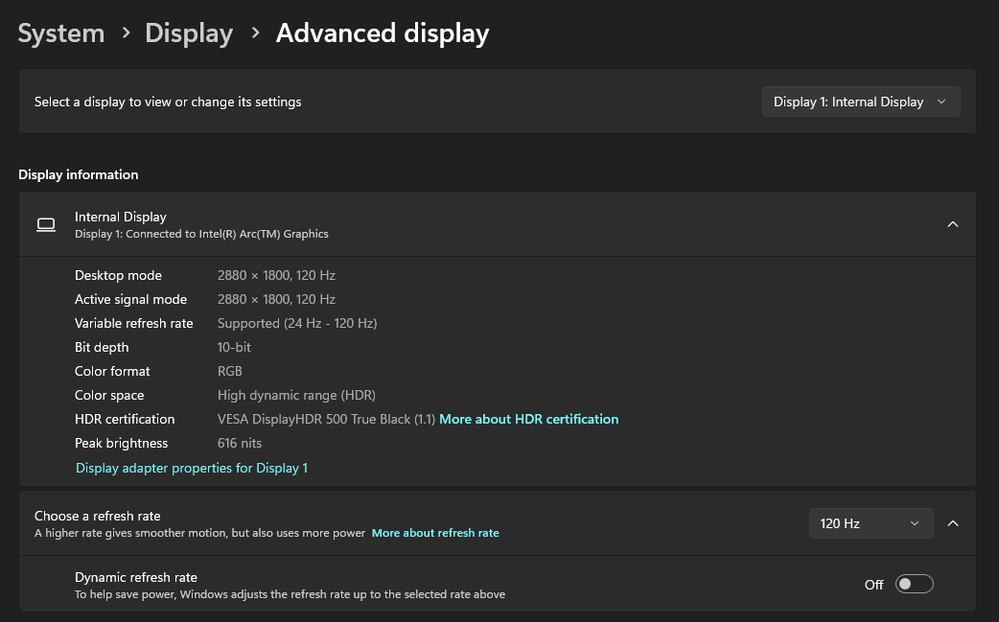Open More about refresh rate link

(x=435, y=532)
